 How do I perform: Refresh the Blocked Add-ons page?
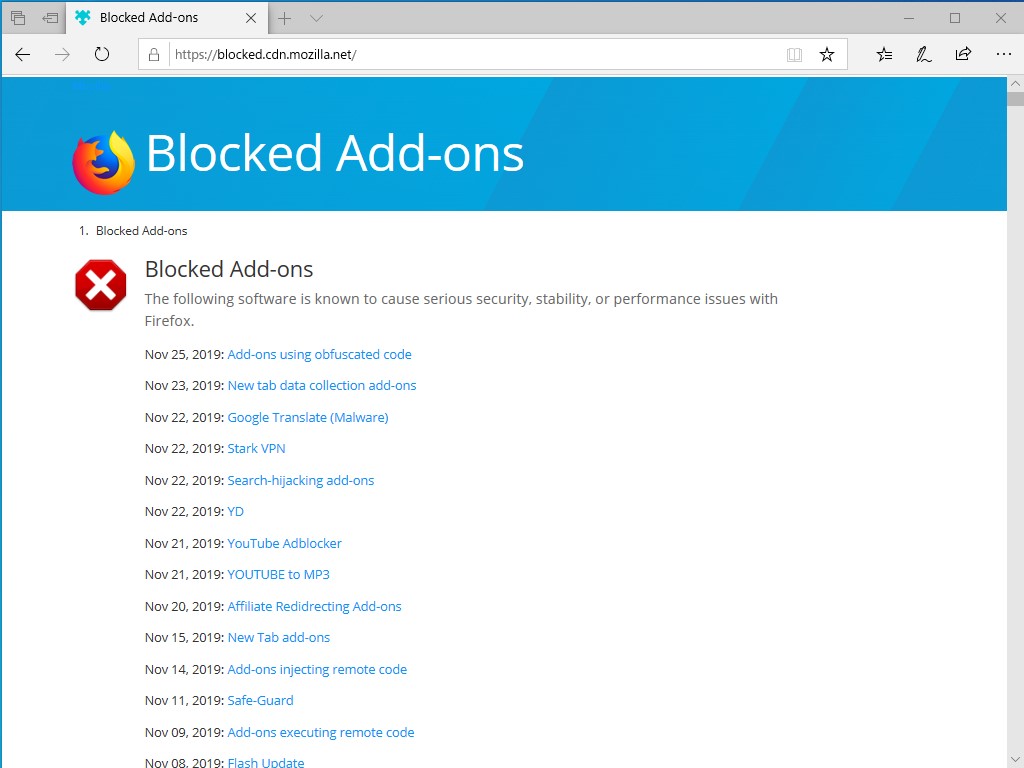tap(103, 55)
